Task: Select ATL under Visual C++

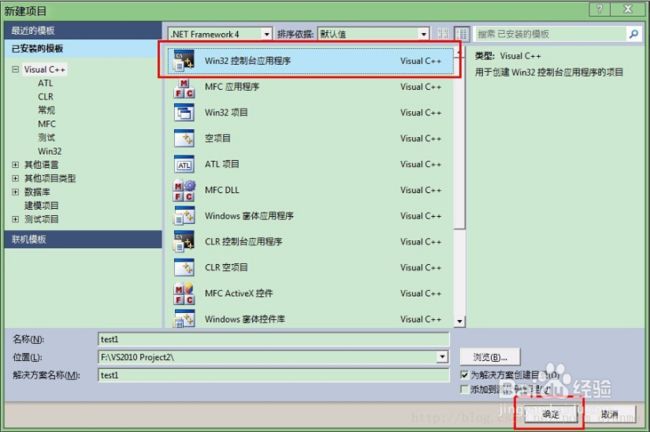Action: (45, 83)
